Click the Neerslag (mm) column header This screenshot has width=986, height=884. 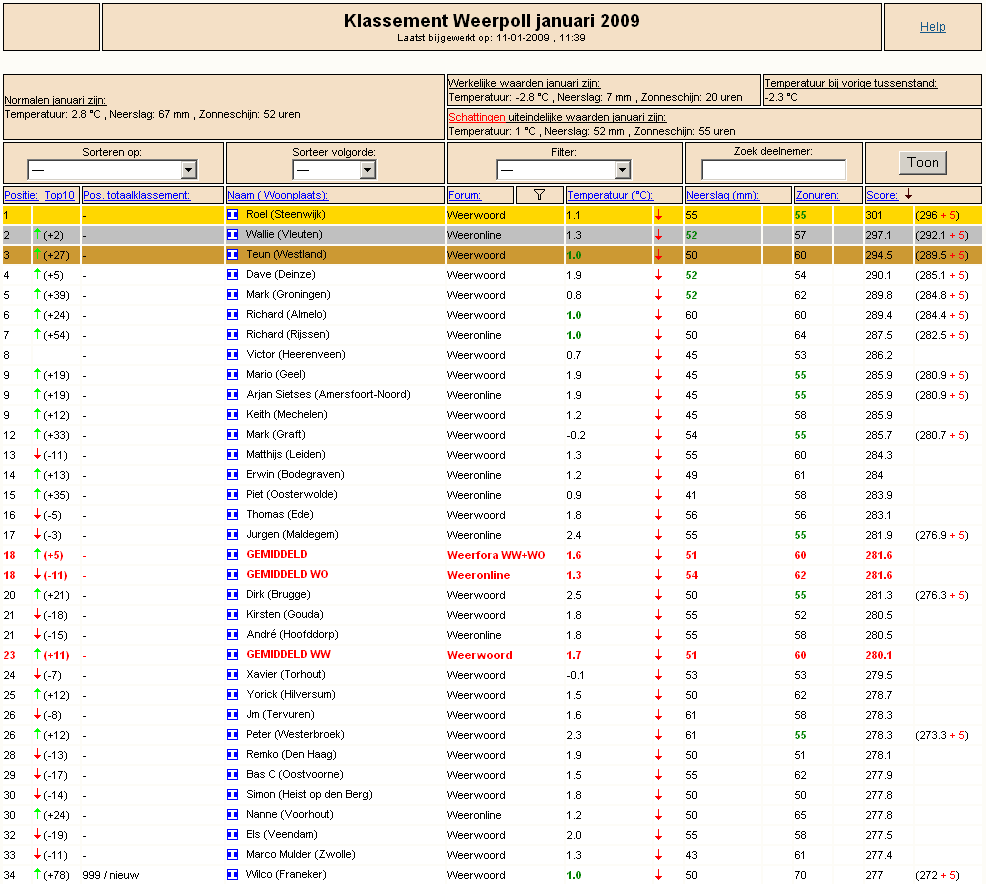click(x=723, y=195)
